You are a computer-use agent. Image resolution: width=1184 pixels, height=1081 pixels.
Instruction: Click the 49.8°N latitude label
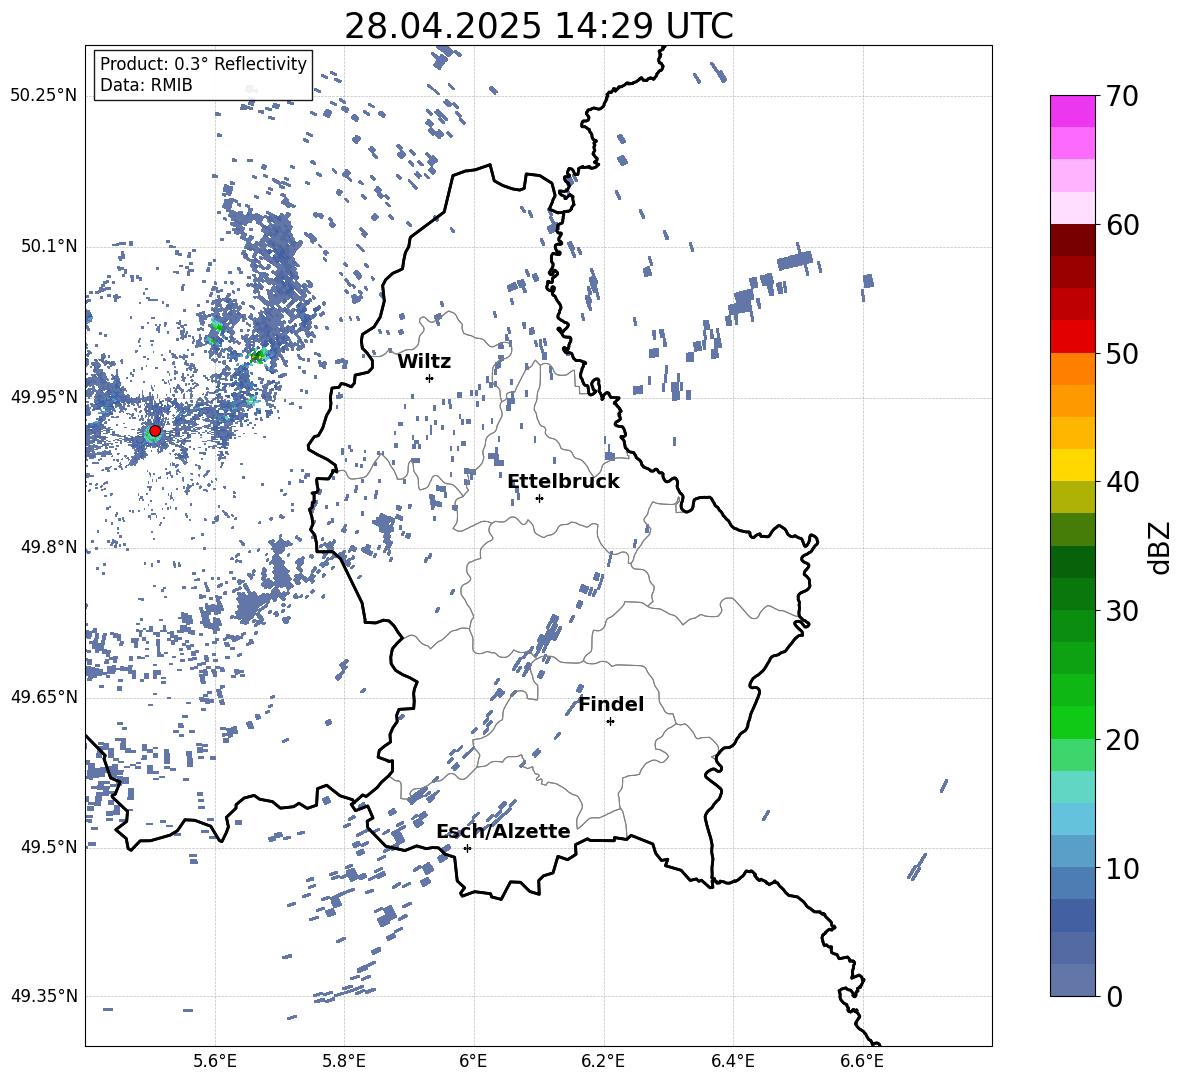click(x=48, y=547)
